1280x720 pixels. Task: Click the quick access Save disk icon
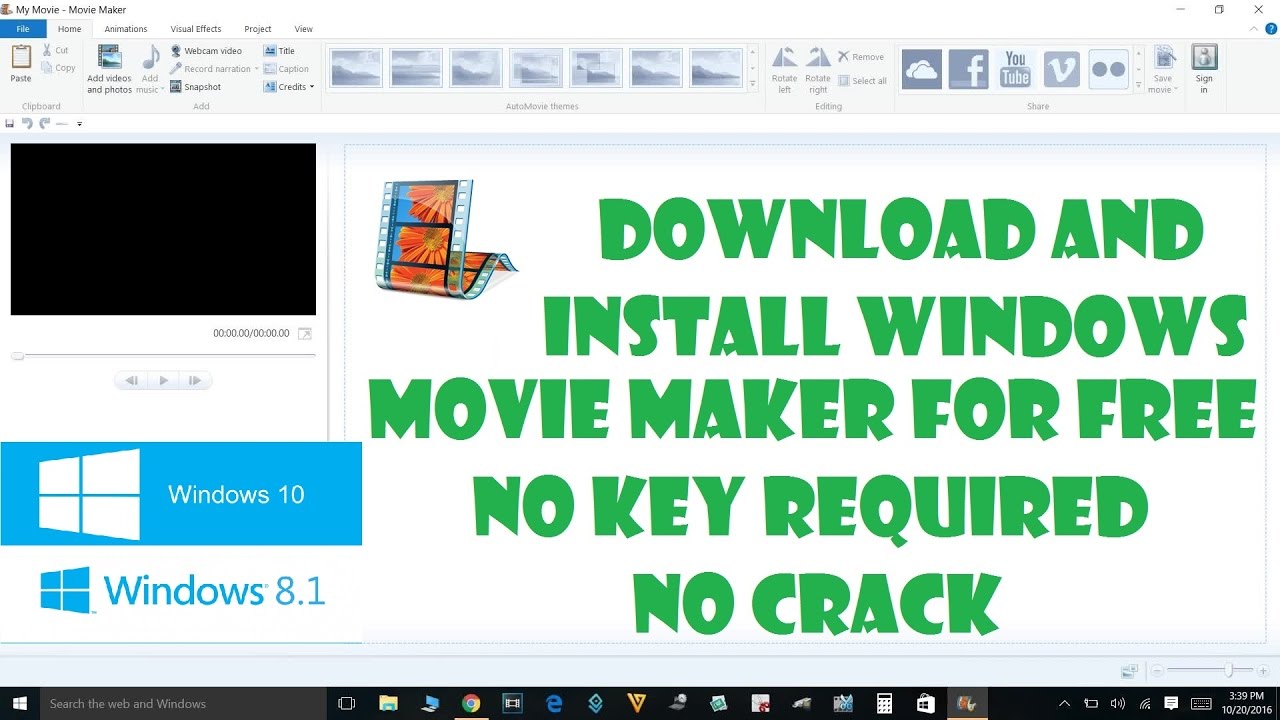pyautogui.click(x=10, y=124)
